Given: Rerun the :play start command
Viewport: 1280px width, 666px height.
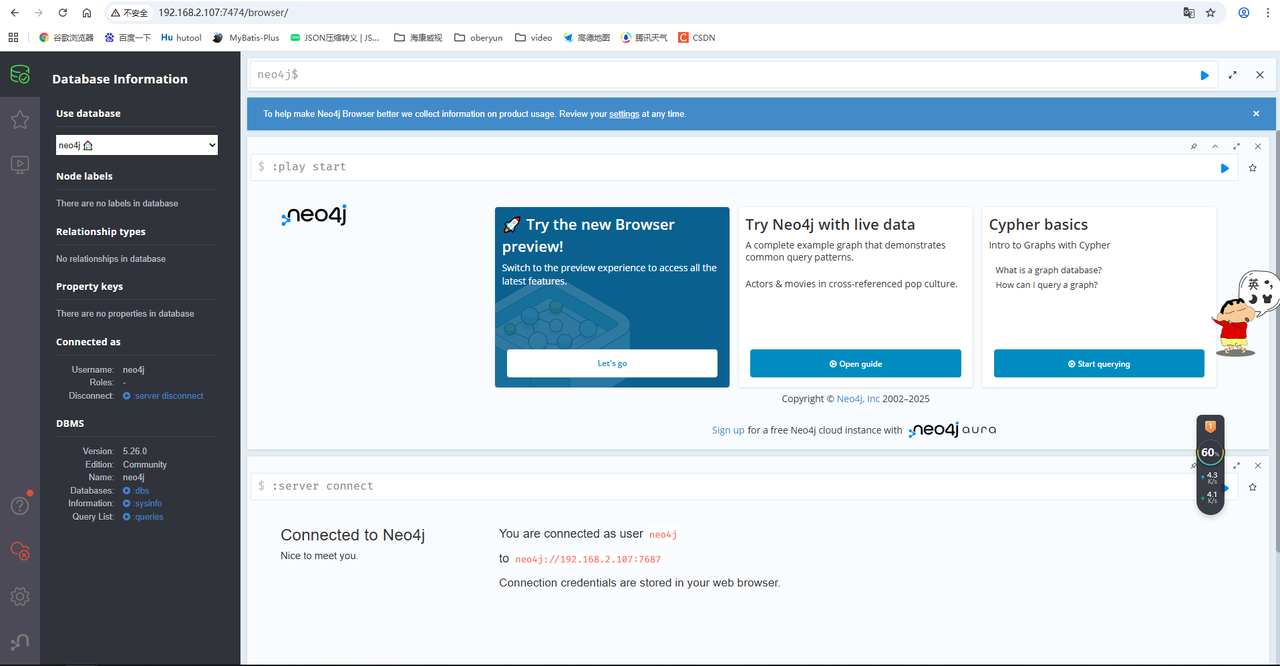Looking at the screenshot, I should coord(1225,168).
